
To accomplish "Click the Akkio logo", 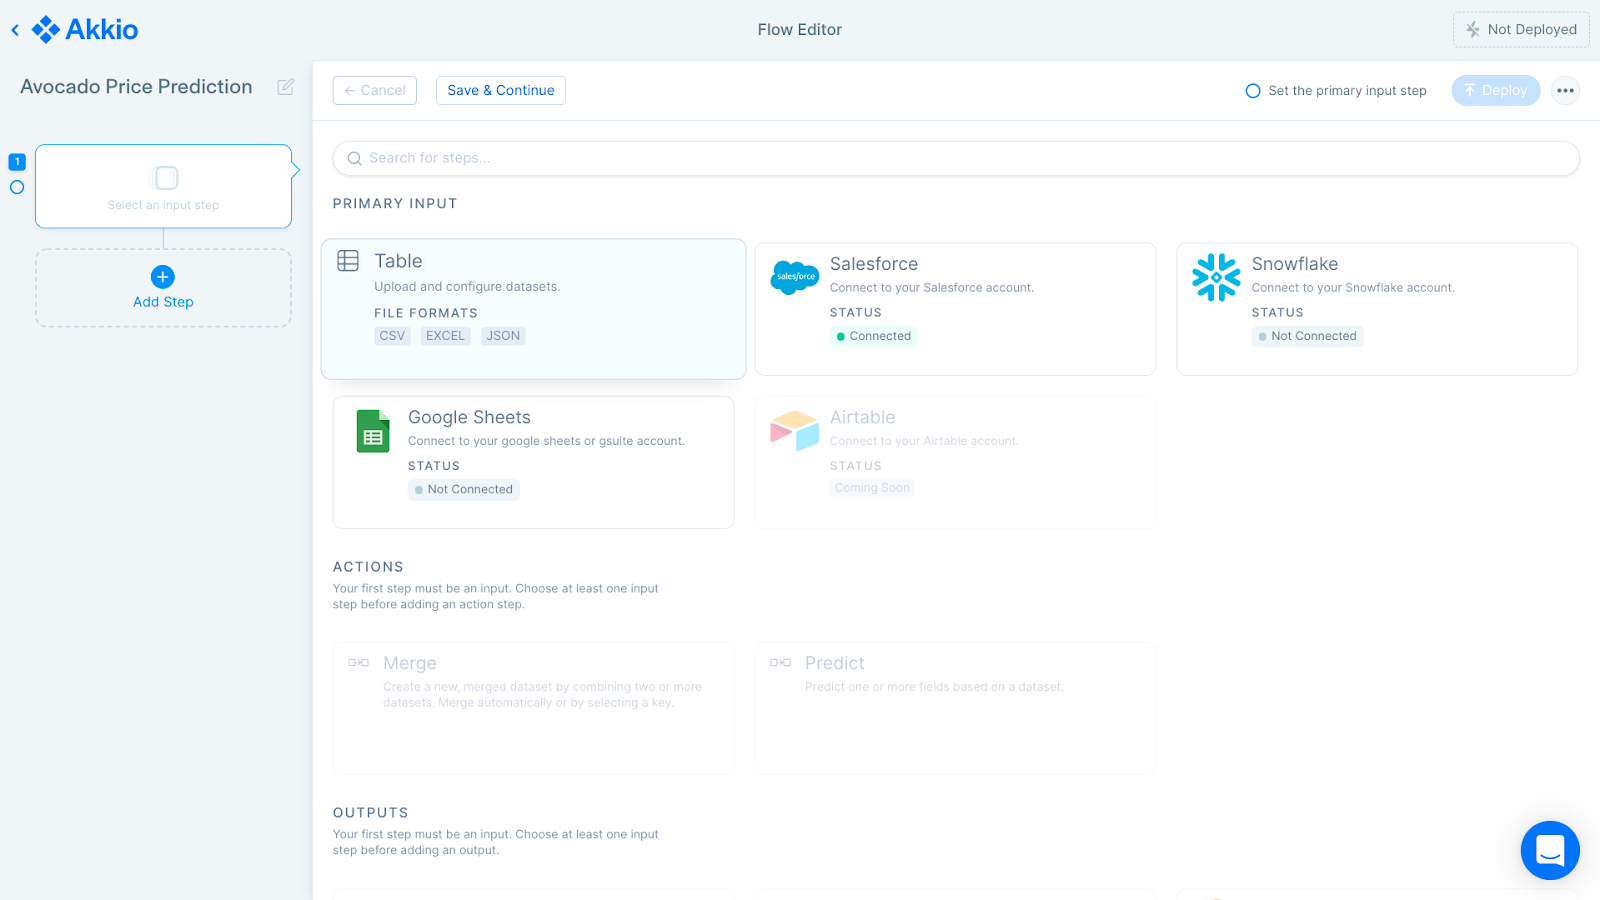I will (85, 30).
